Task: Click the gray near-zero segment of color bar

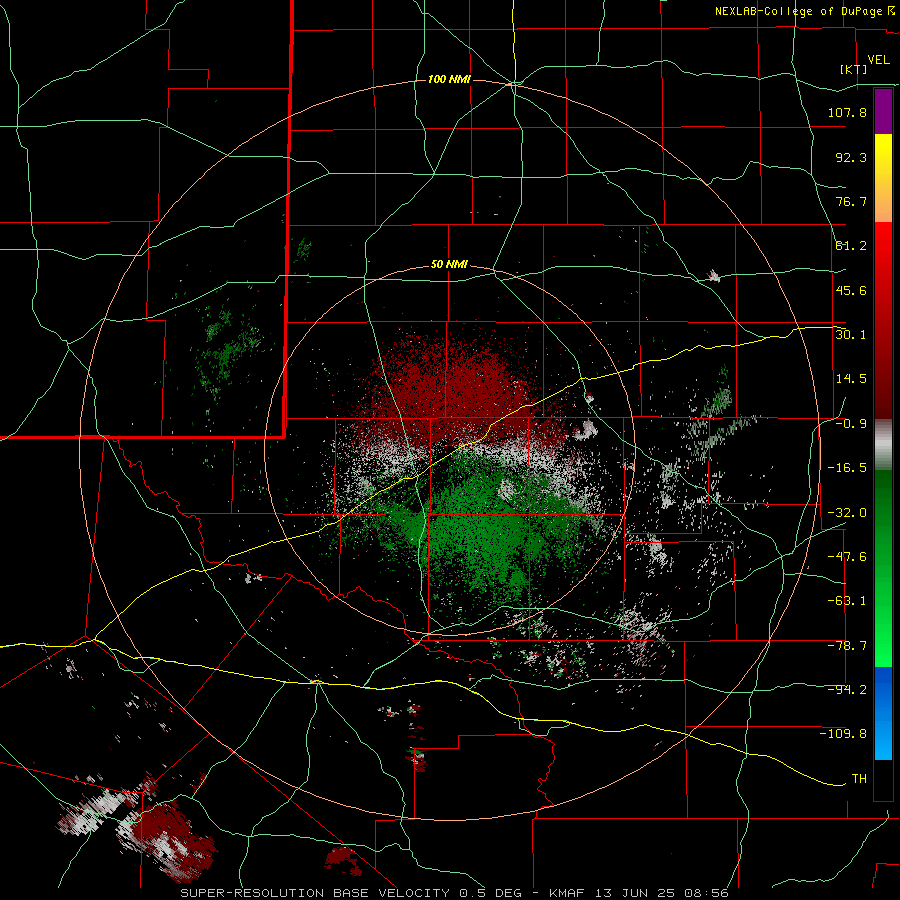Action: coord(883,443)
